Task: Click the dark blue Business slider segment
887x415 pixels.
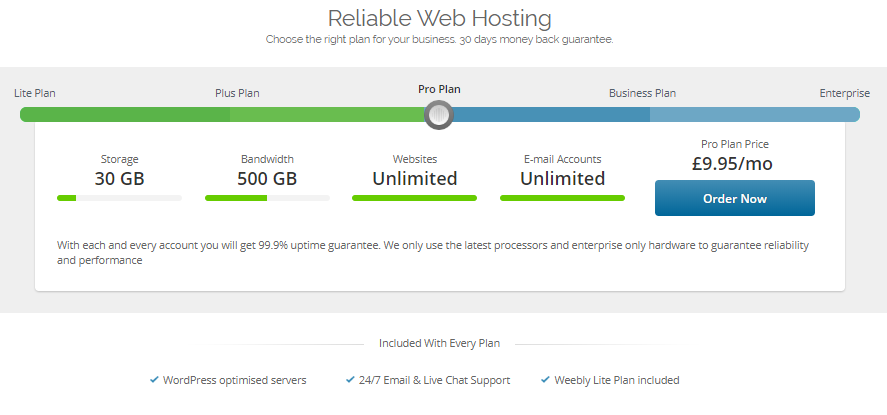Action: [x=552, y=115]
